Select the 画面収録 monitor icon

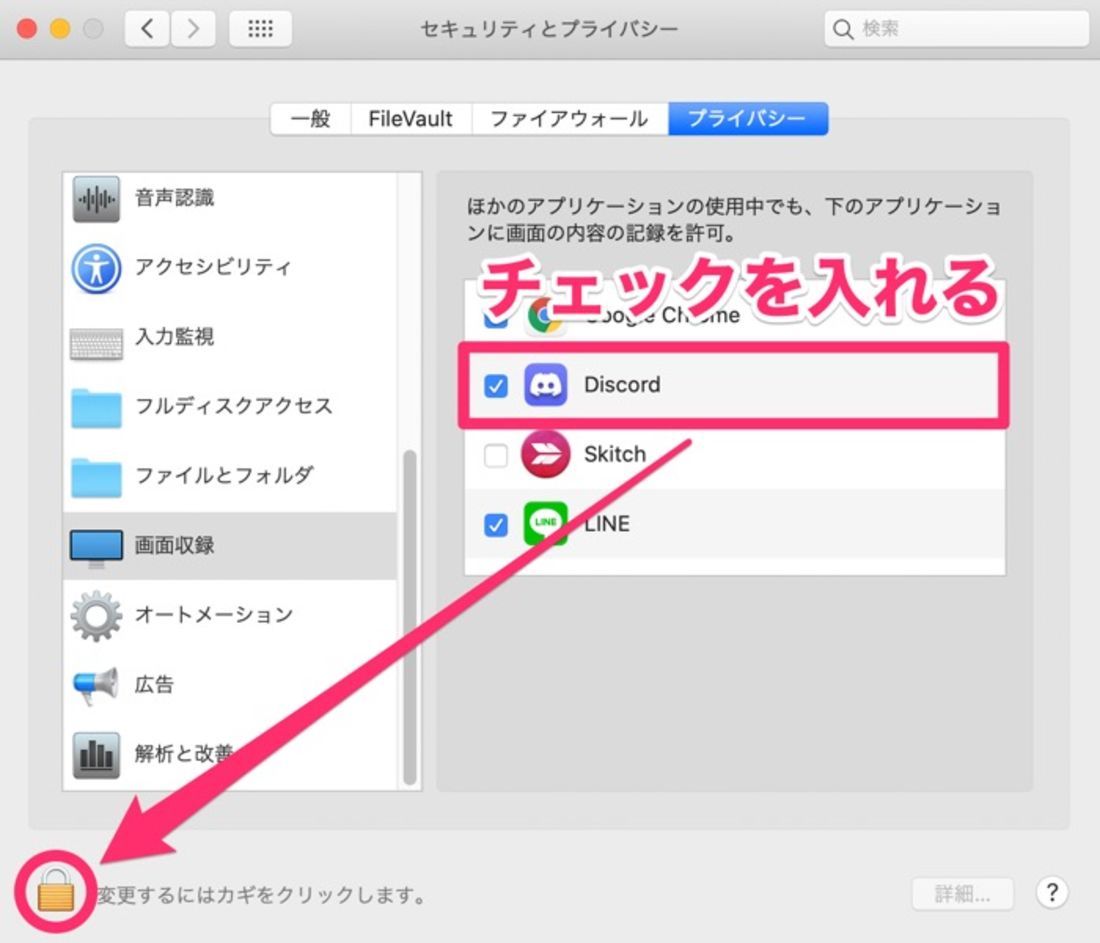tap(96, 548)
